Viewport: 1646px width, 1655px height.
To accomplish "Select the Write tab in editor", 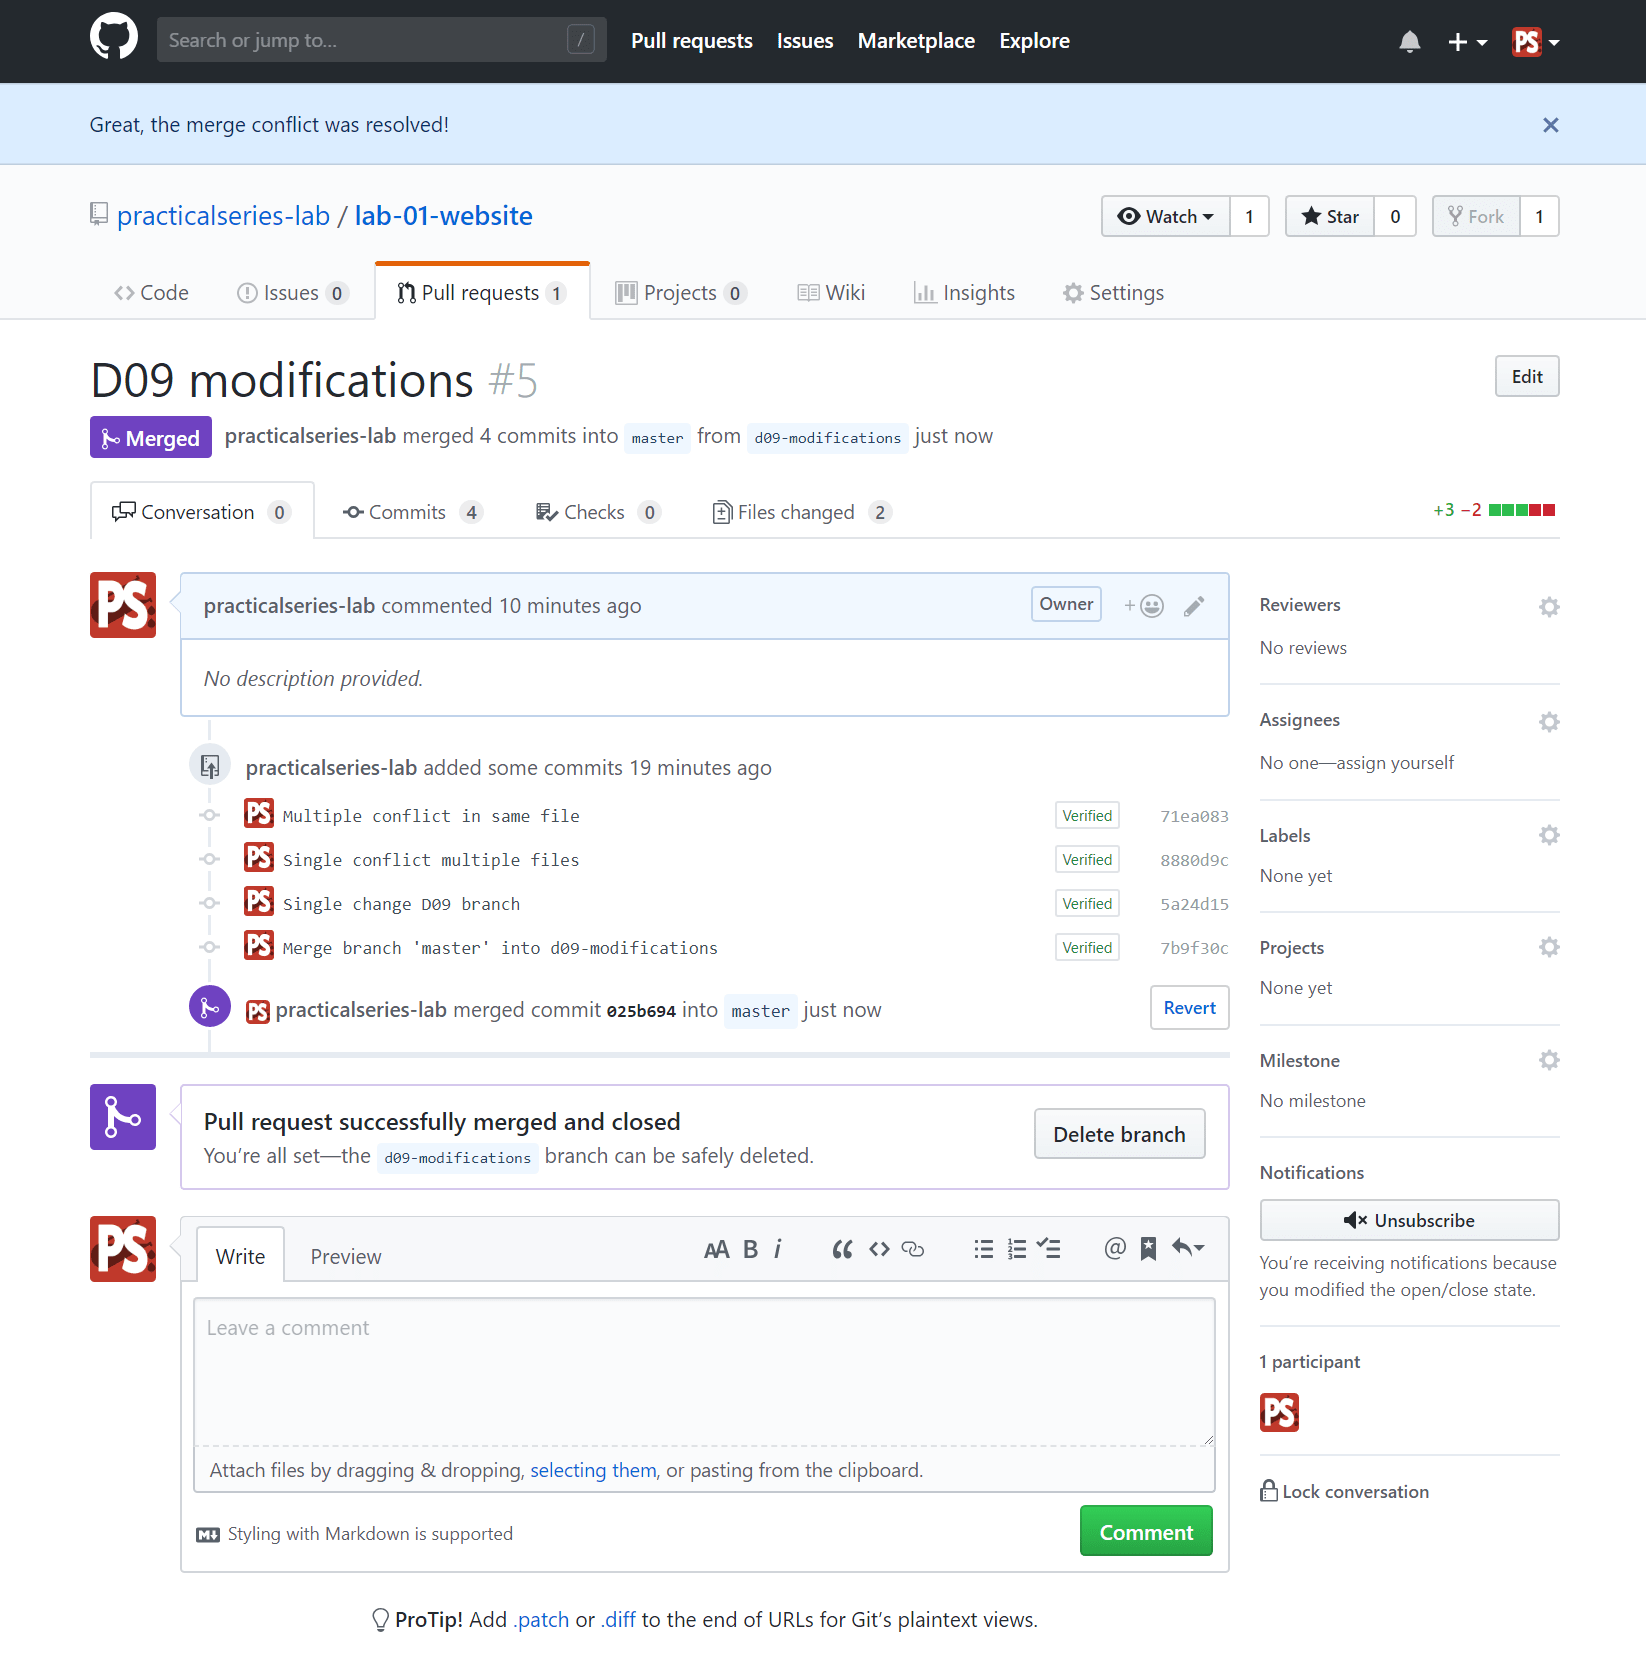I will point(240,1256).
